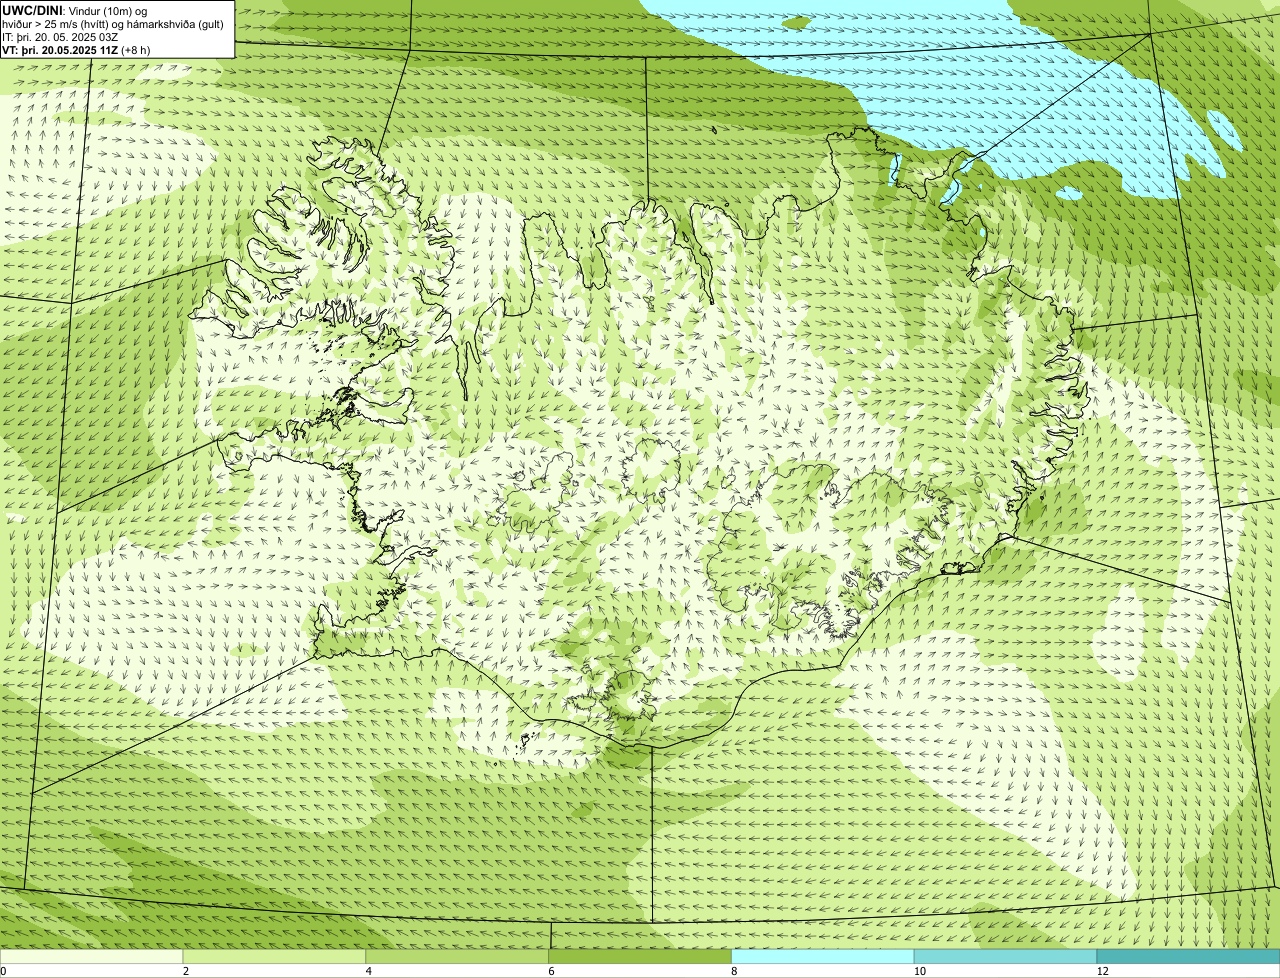1280x978 pixels.
Task: Click the scale label "0"
Action: [x=3, y=971]
